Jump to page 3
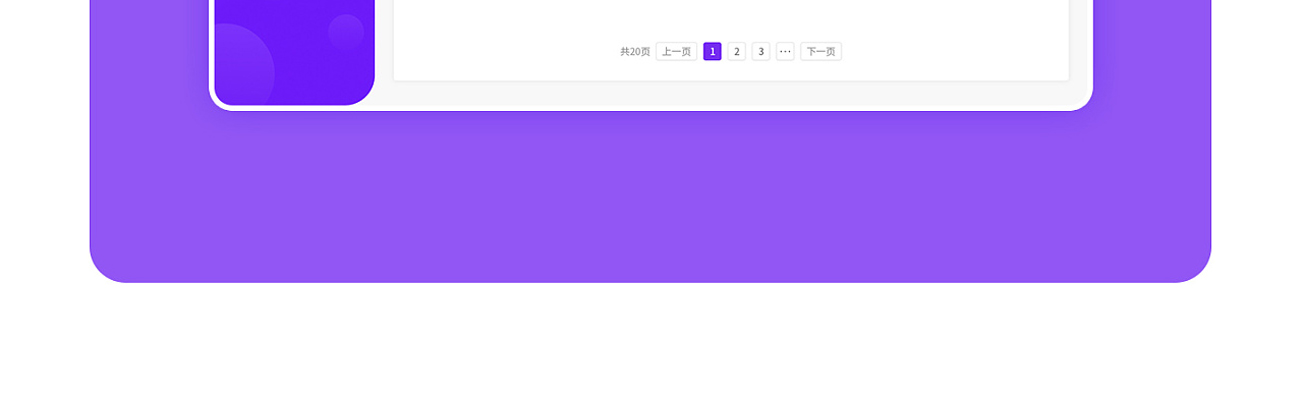 tap(761, 51)
